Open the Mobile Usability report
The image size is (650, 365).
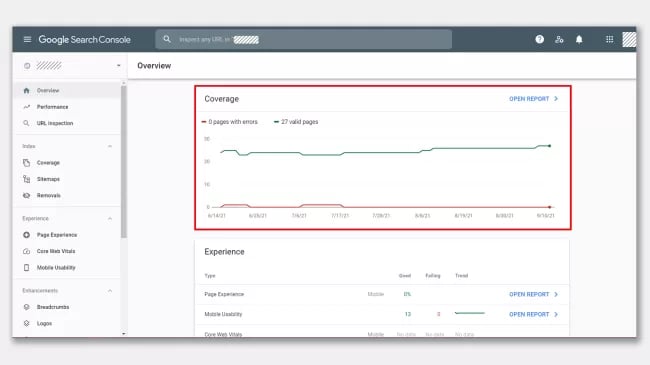[x=534, y=314]
